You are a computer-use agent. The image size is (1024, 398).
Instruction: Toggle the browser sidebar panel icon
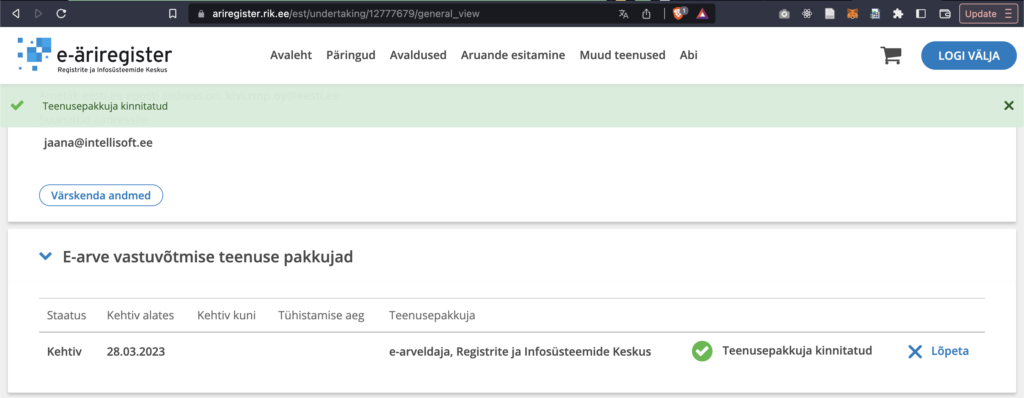921,13
